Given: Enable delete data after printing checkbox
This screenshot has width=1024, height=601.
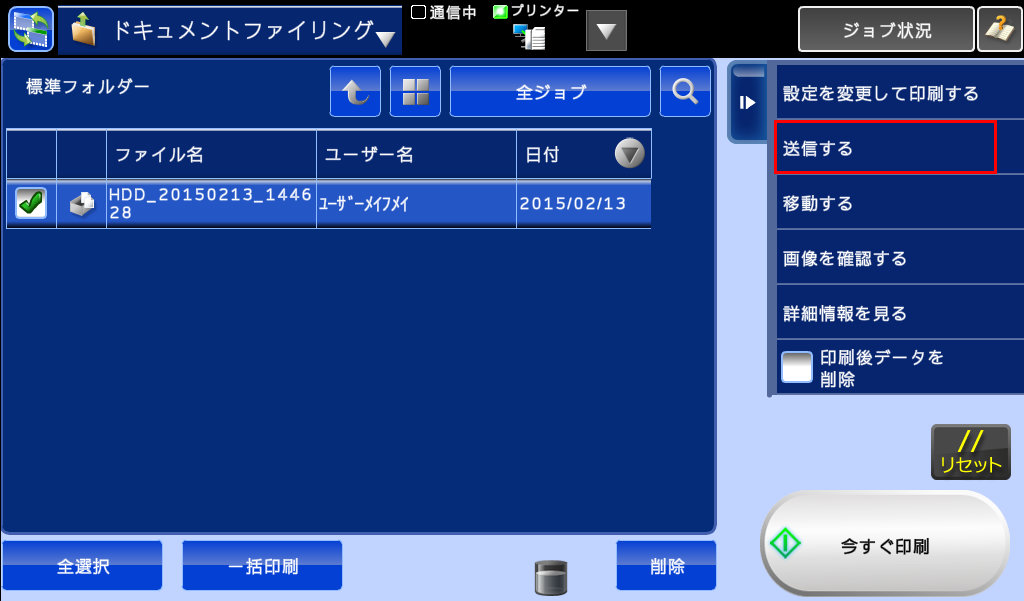Looking at the screenshot, I should [797, 368].
